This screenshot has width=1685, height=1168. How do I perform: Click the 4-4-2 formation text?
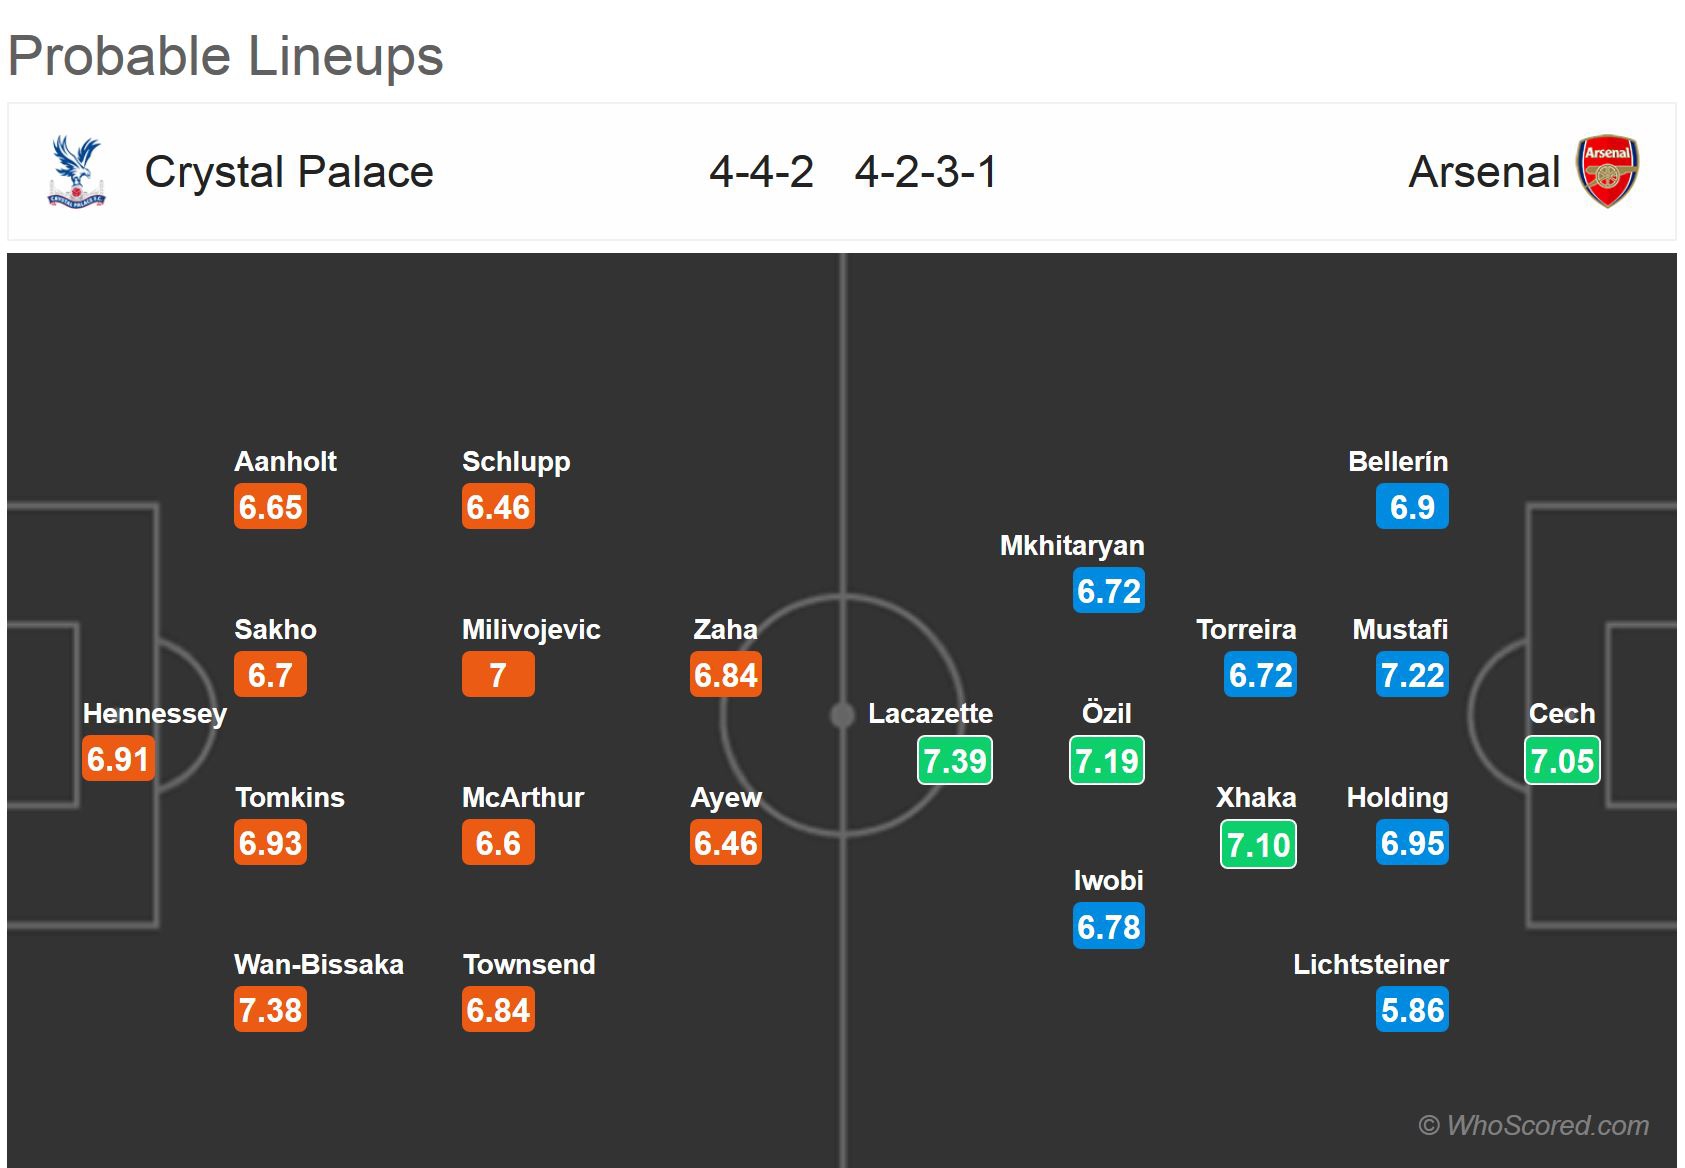coord(761,172)
